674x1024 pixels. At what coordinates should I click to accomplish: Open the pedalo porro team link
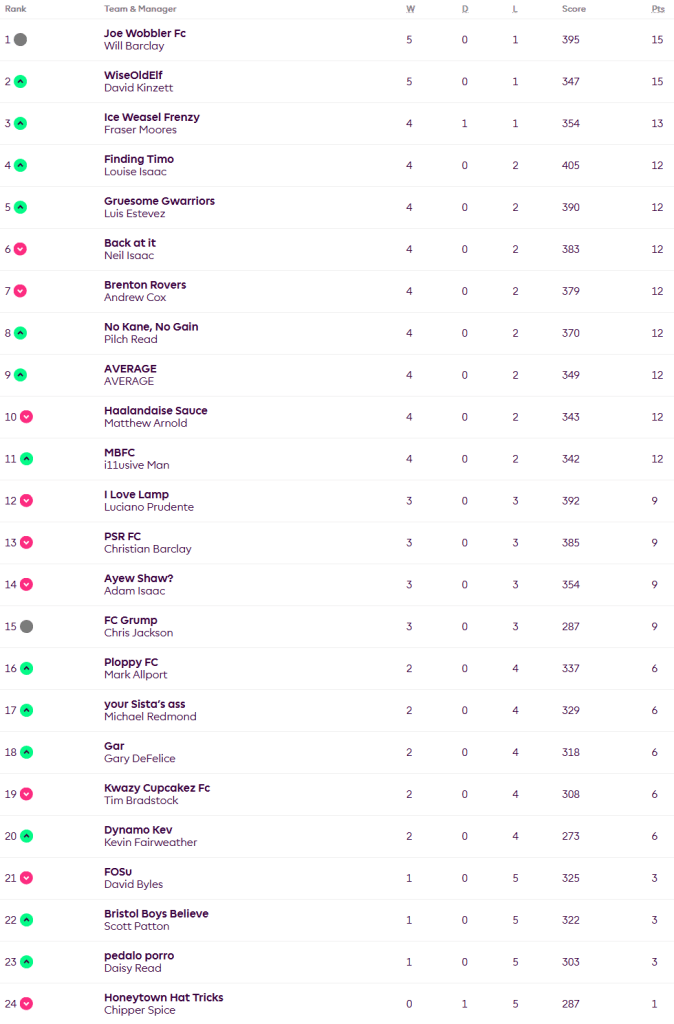139,956
